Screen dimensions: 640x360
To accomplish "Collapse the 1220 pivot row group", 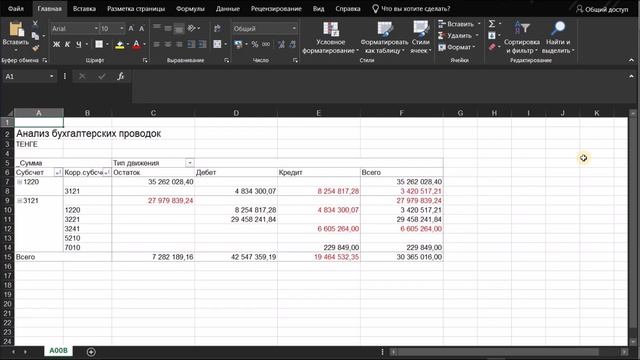I will [19, 182].
